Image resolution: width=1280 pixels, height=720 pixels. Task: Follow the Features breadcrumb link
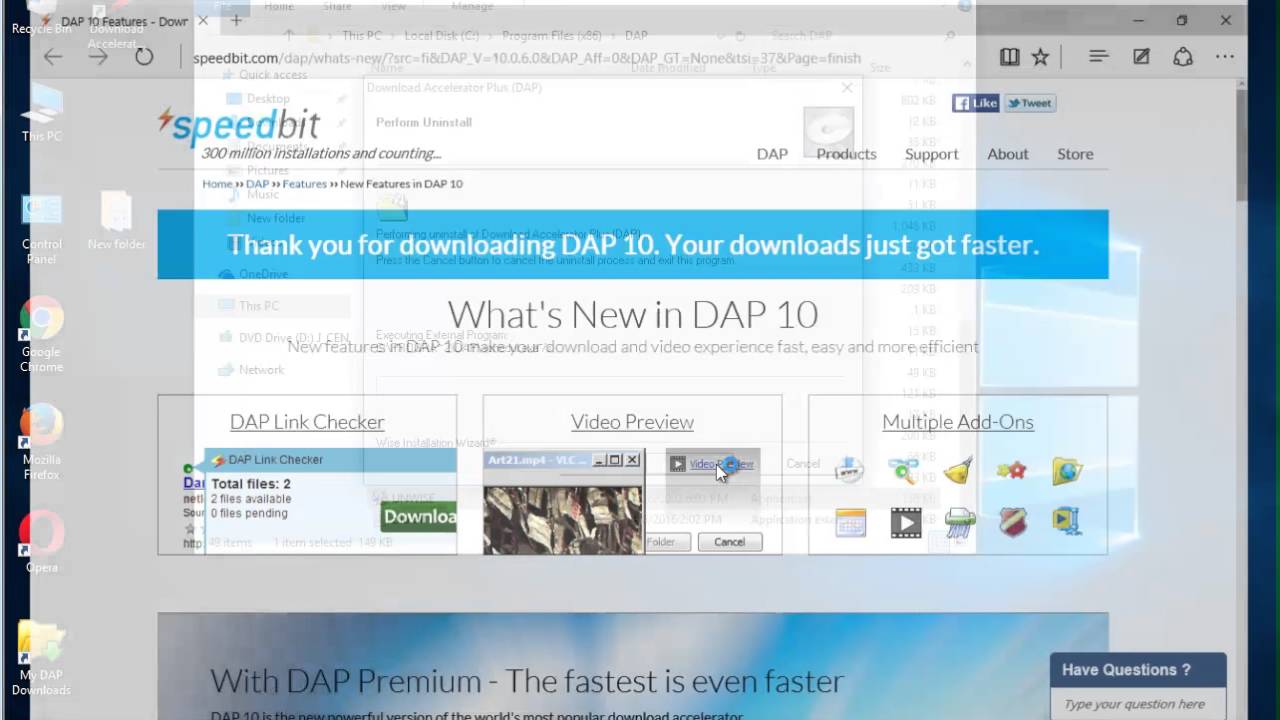click(x=304, y=184)
